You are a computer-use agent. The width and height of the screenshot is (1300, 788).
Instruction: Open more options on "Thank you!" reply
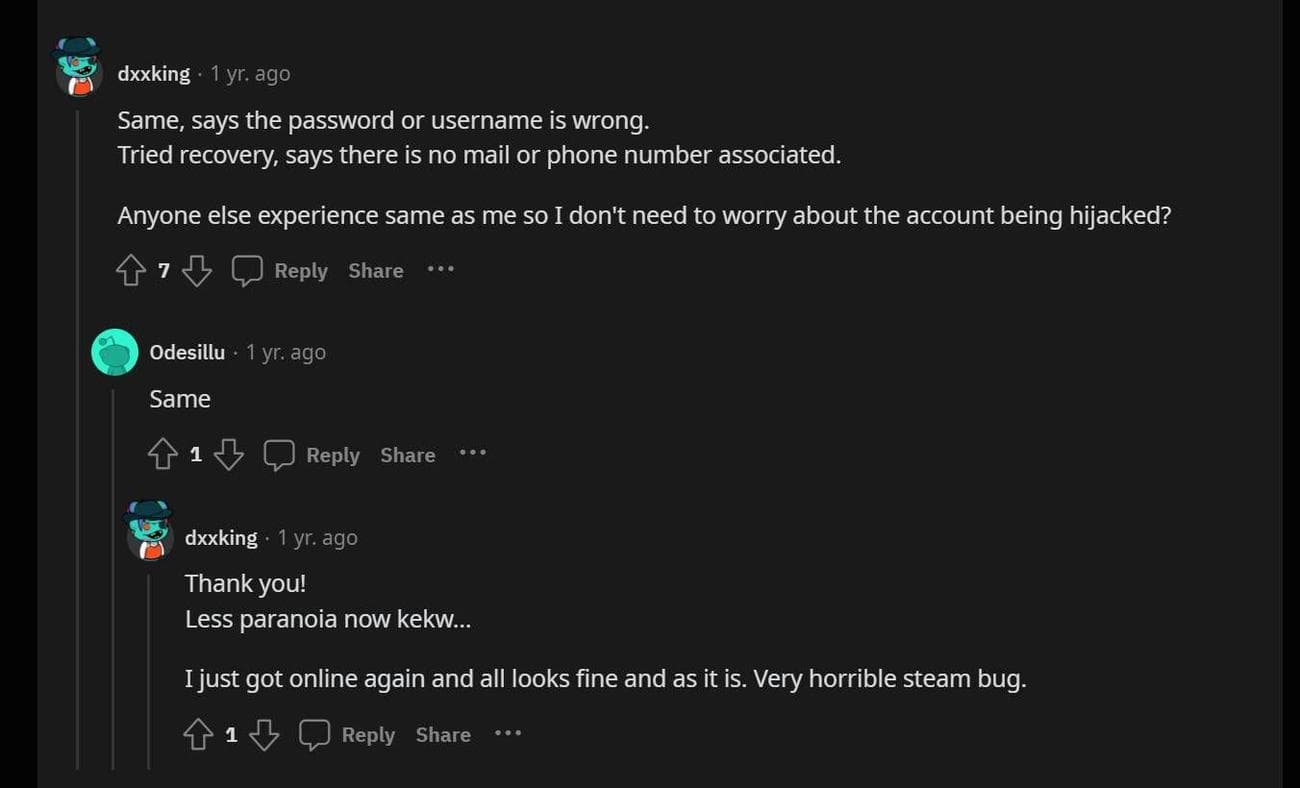pos(508,734)
